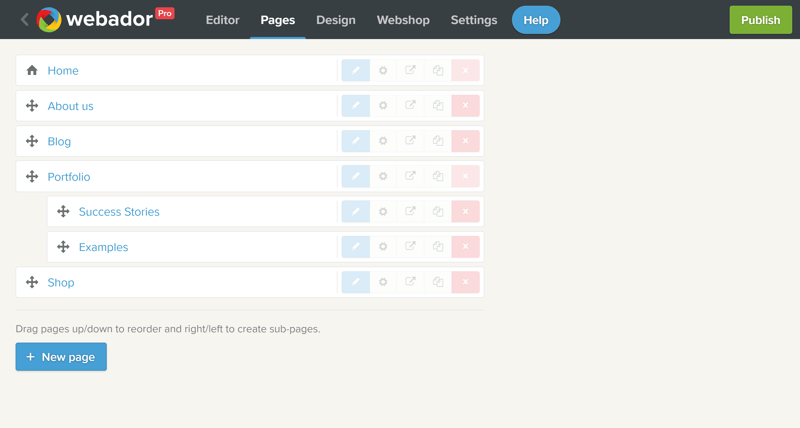Duplicate the Portfolio page using copy icon

tap(438, 177)
